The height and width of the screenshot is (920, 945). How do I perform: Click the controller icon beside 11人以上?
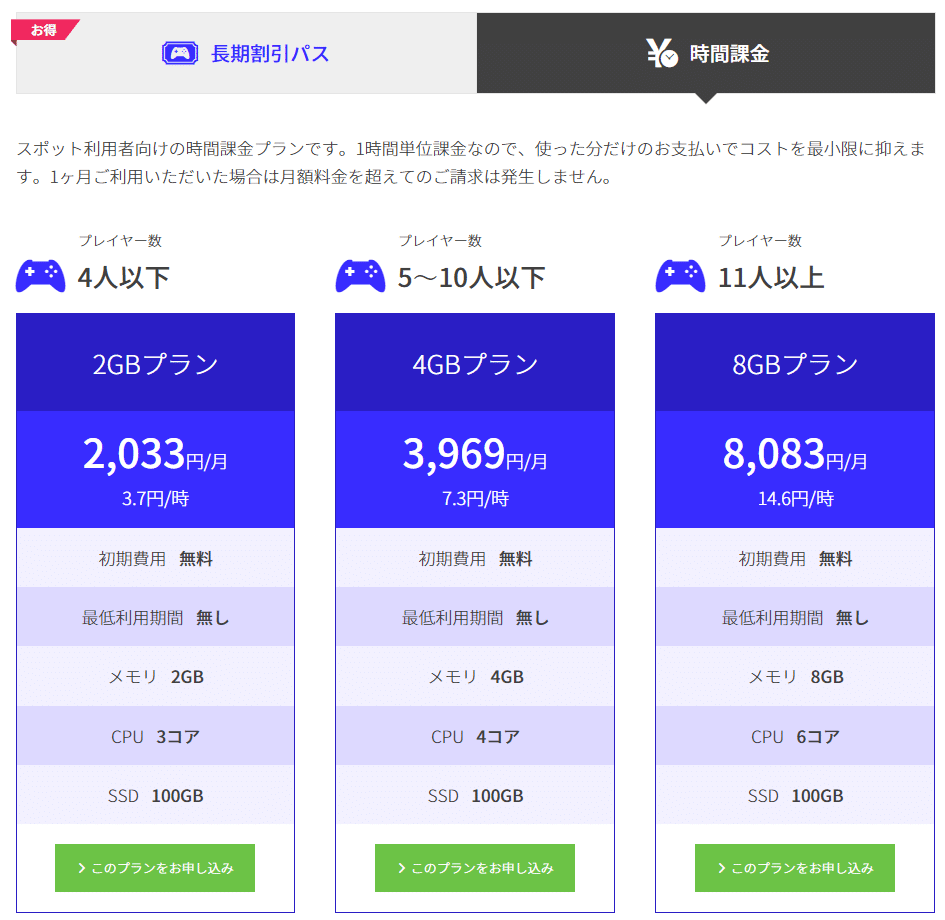(680, 276)
